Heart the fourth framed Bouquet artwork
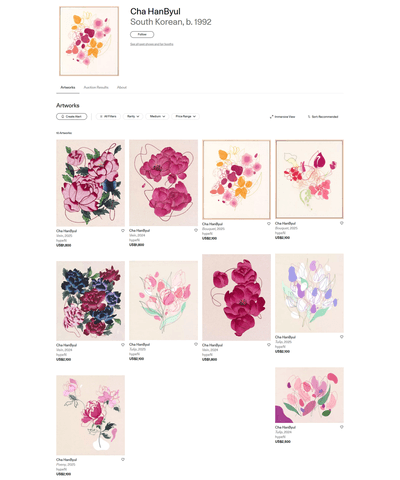Screen dimensions: 400x480 [342, 223]
